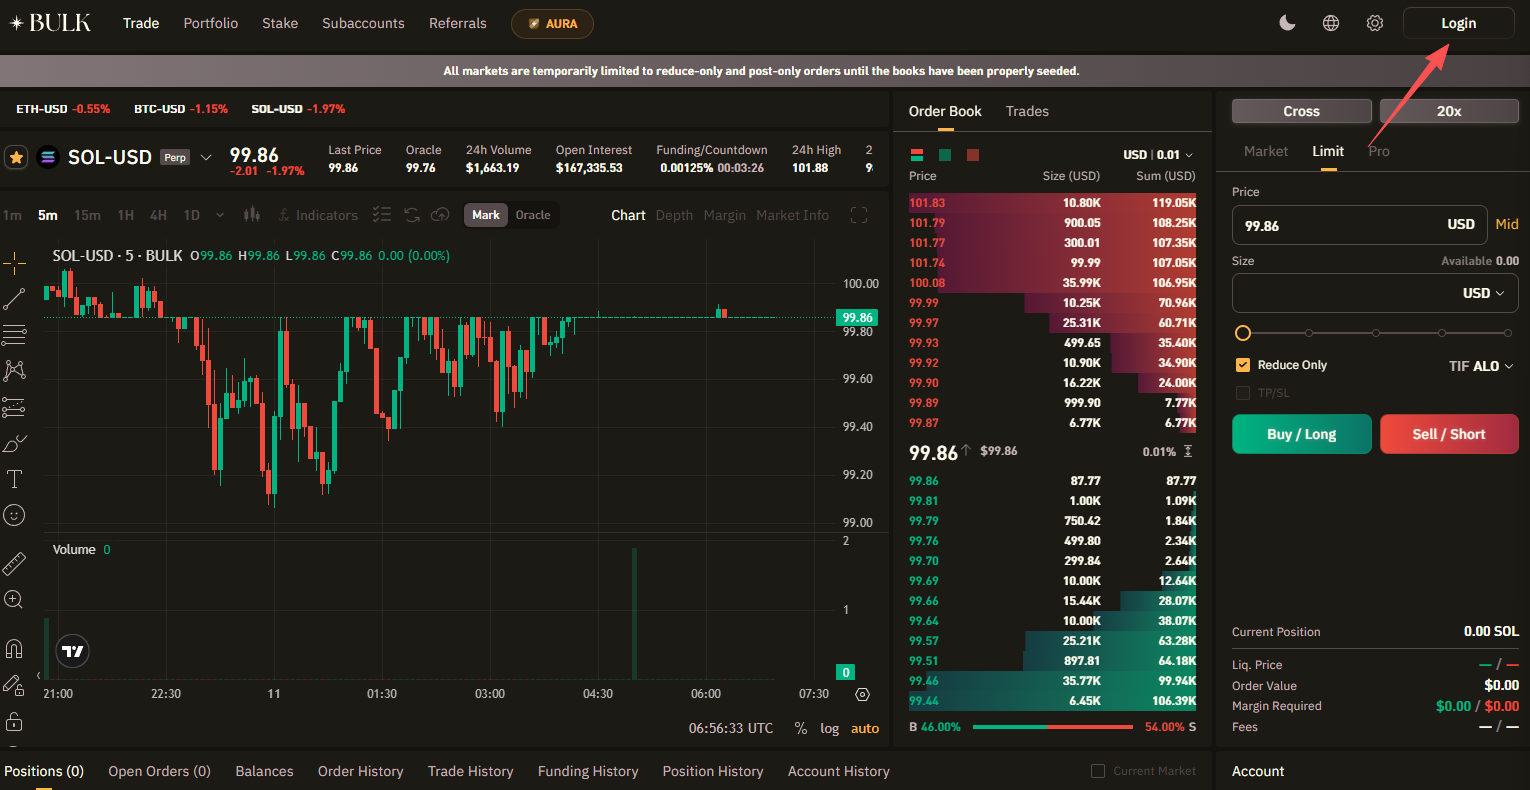This screenshot has width=1530, height=790.
Task: Select the ruler measure tool
Action: click(14, 563)
